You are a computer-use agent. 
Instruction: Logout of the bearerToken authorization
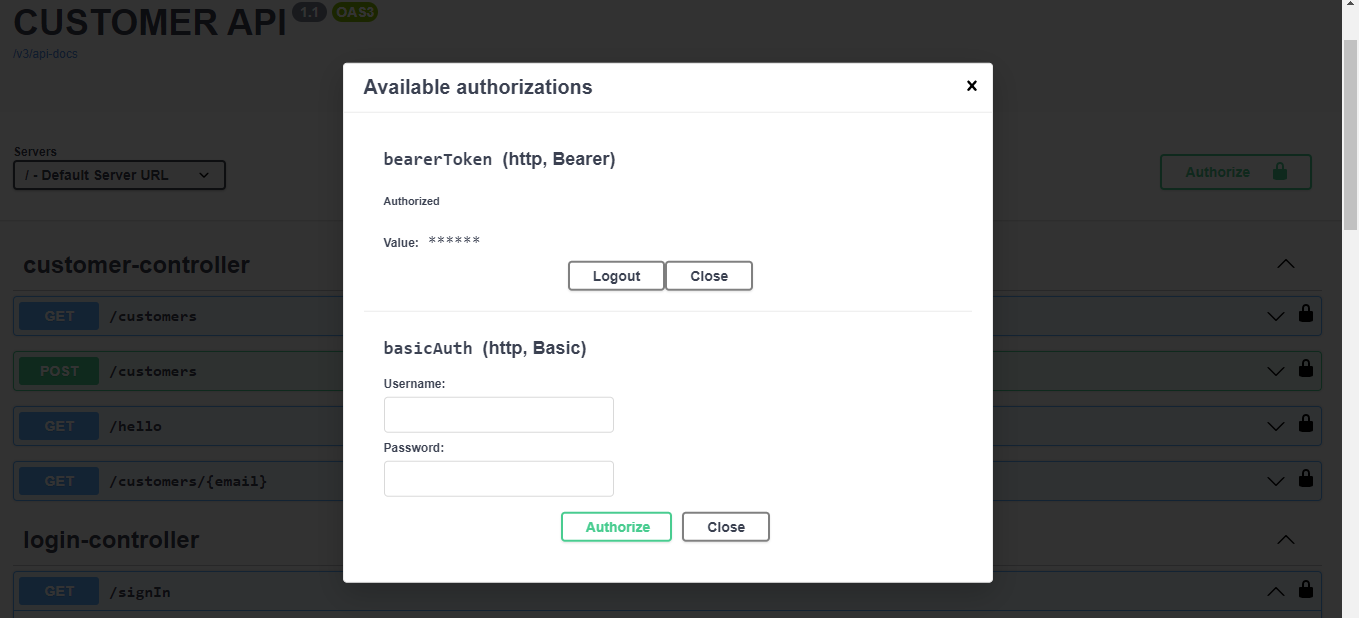pyautogui.click(x=616, y=275)
